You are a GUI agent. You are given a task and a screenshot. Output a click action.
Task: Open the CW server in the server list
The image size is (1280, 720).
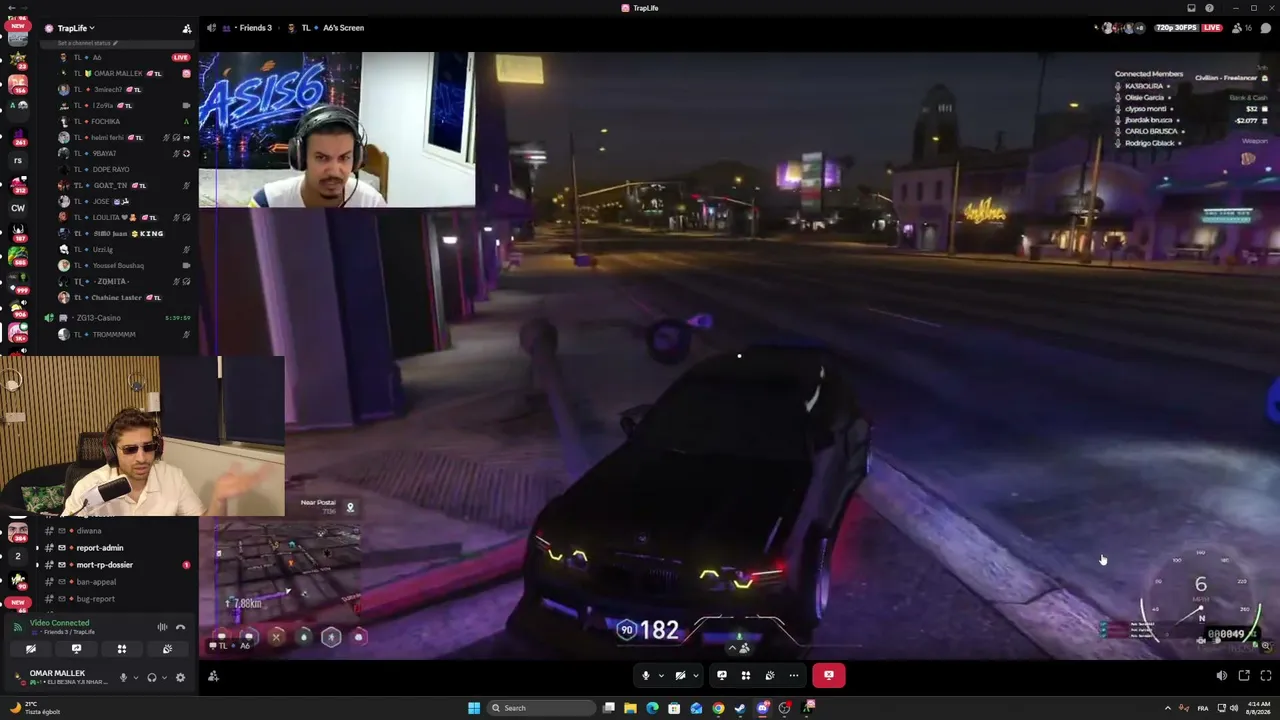coord(18,208)
